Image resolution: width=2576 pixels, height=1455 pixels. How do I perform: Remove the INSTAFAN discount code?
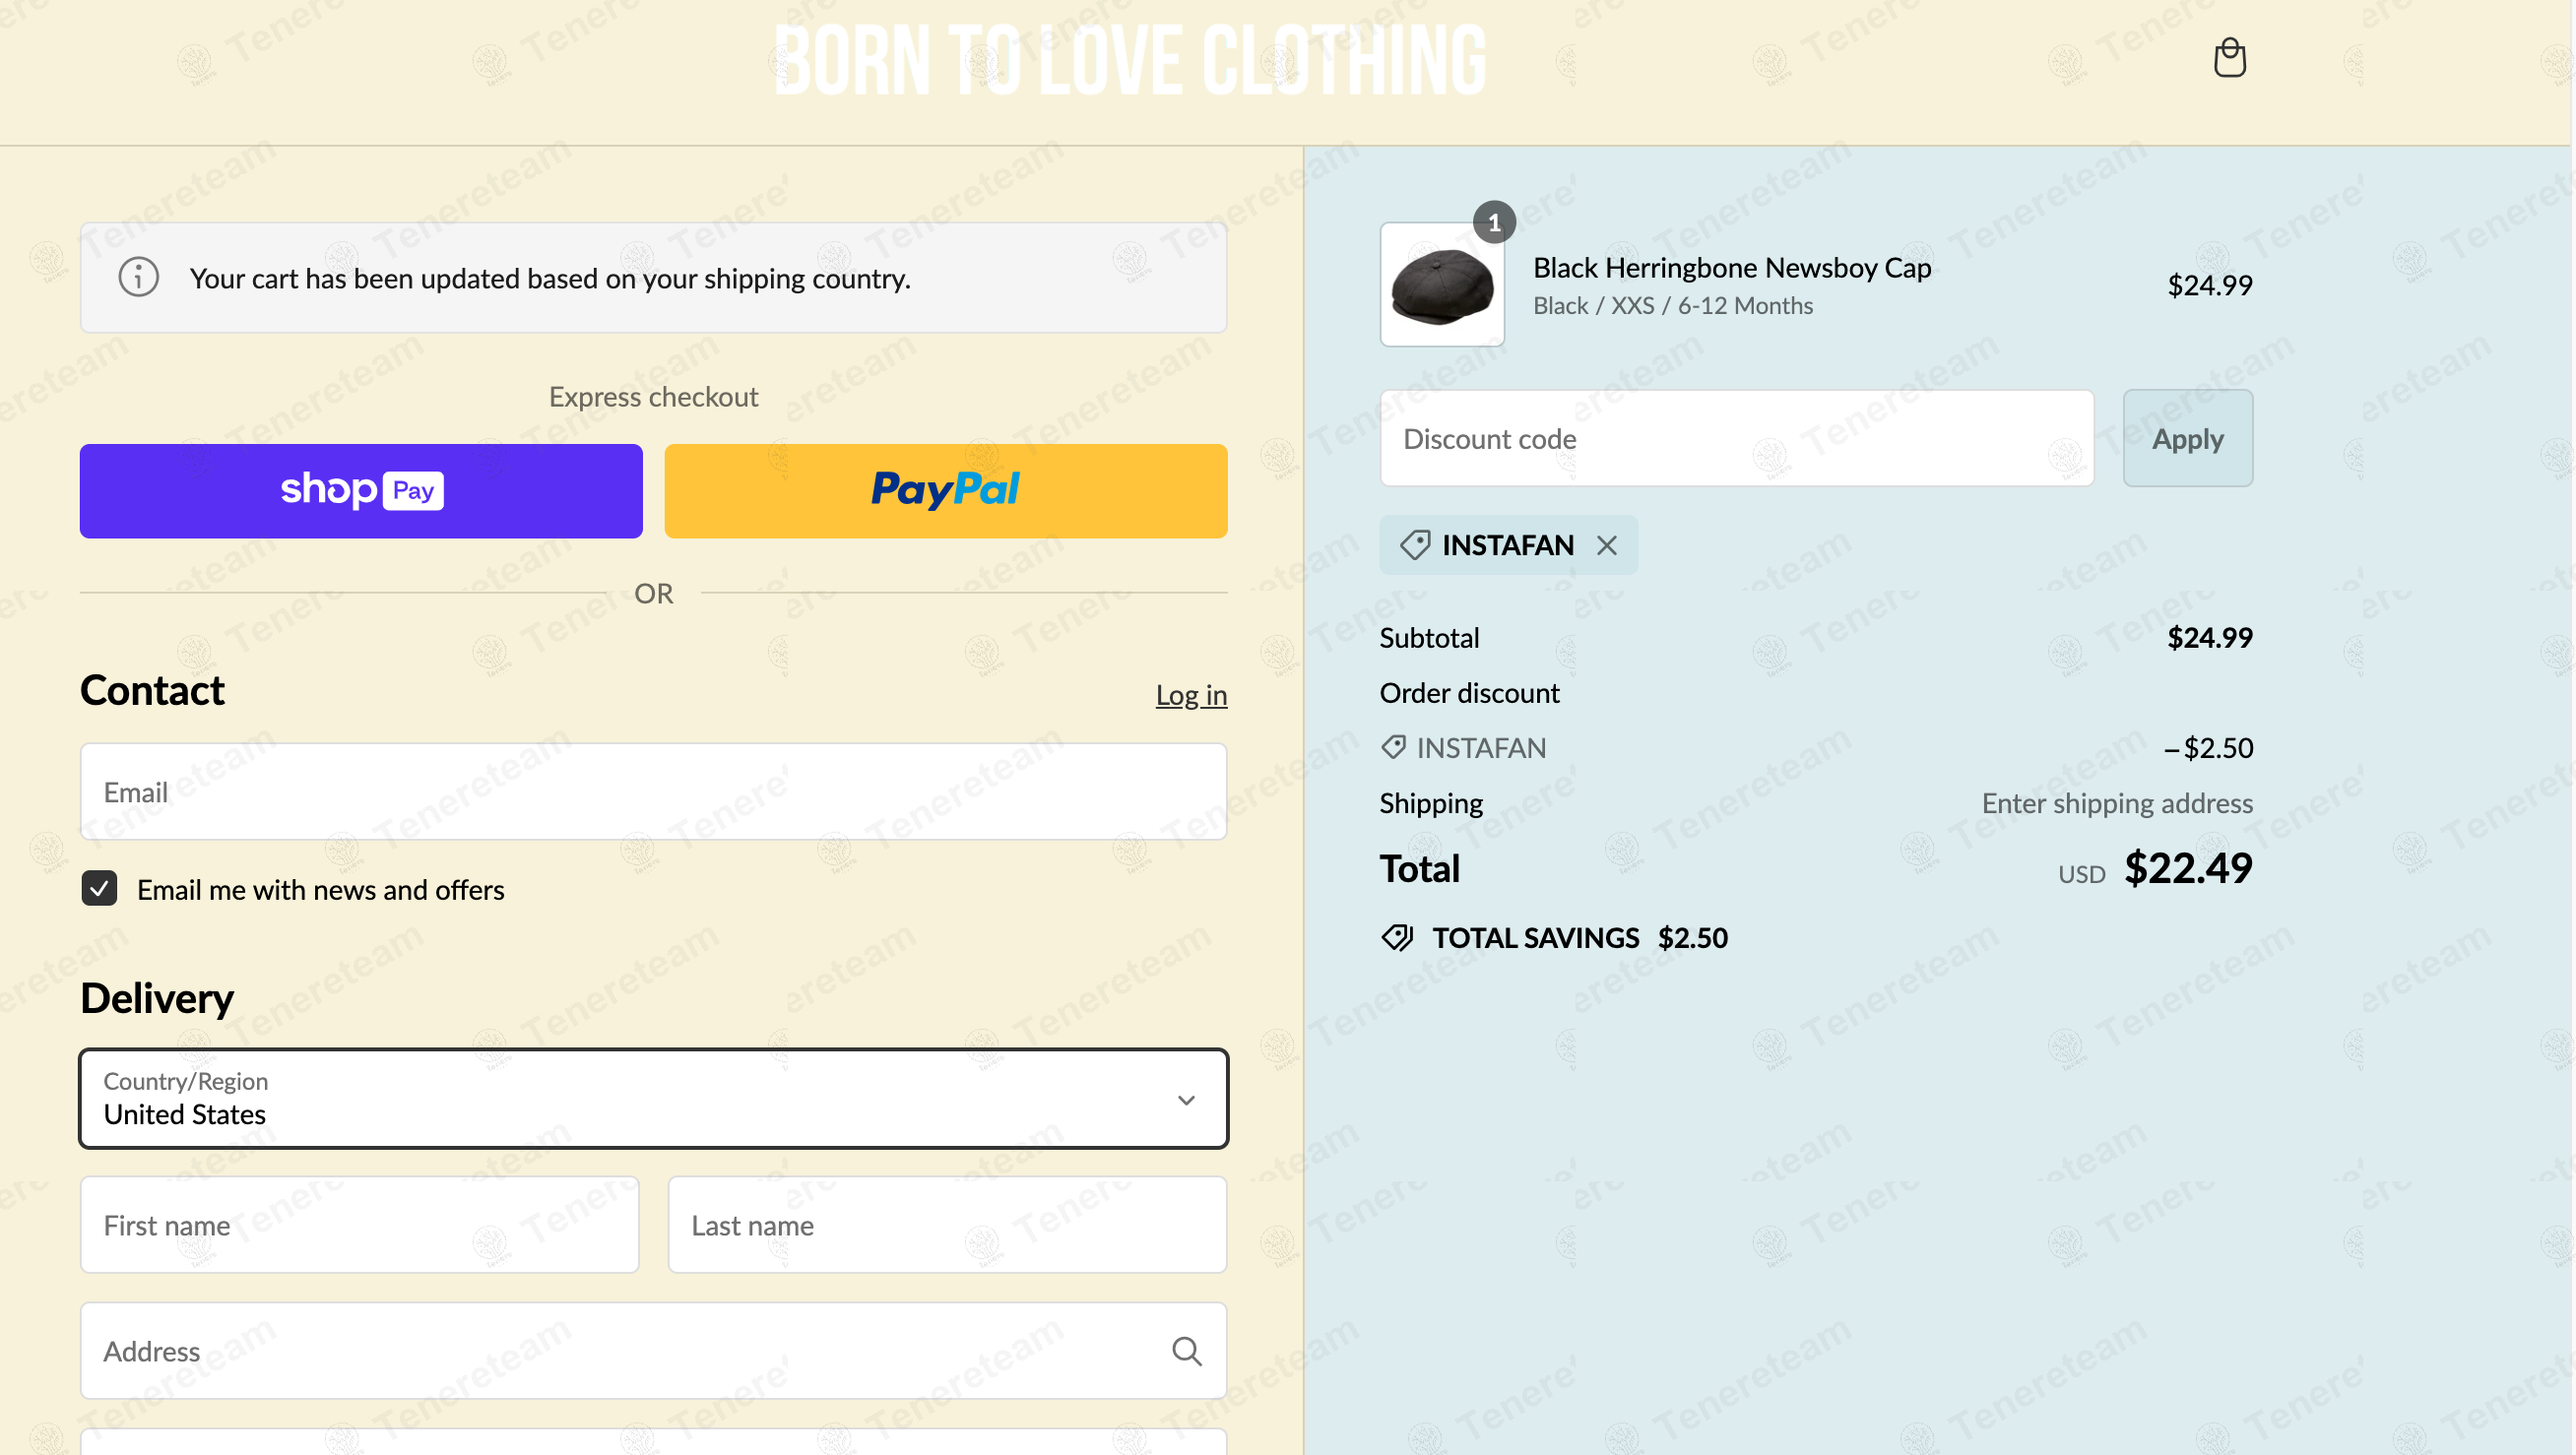tap(1606, 545)
